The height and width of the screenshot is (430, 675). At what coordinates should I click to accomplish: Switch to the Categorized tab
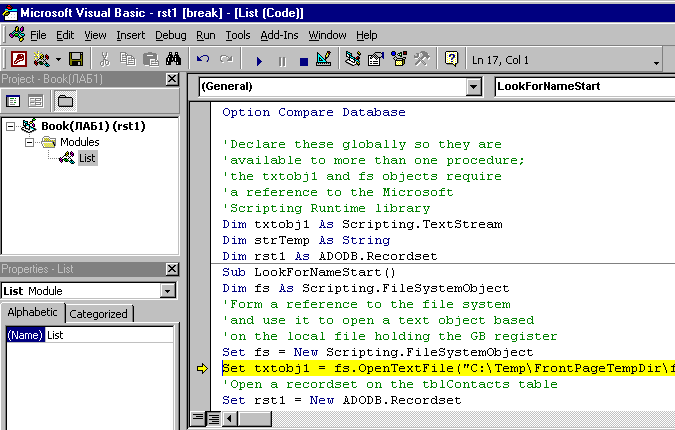pyautogui.click(x=98, y=314)
